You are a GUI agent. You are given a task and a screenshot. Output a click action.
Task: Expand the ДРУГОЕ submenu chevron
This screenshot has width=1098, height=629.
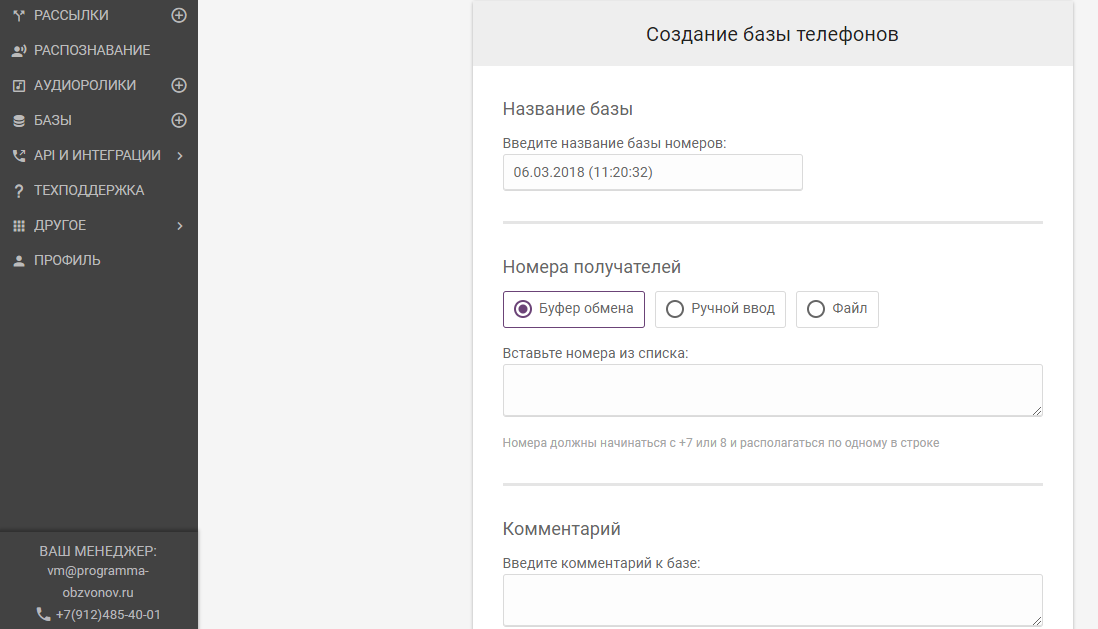179,225
